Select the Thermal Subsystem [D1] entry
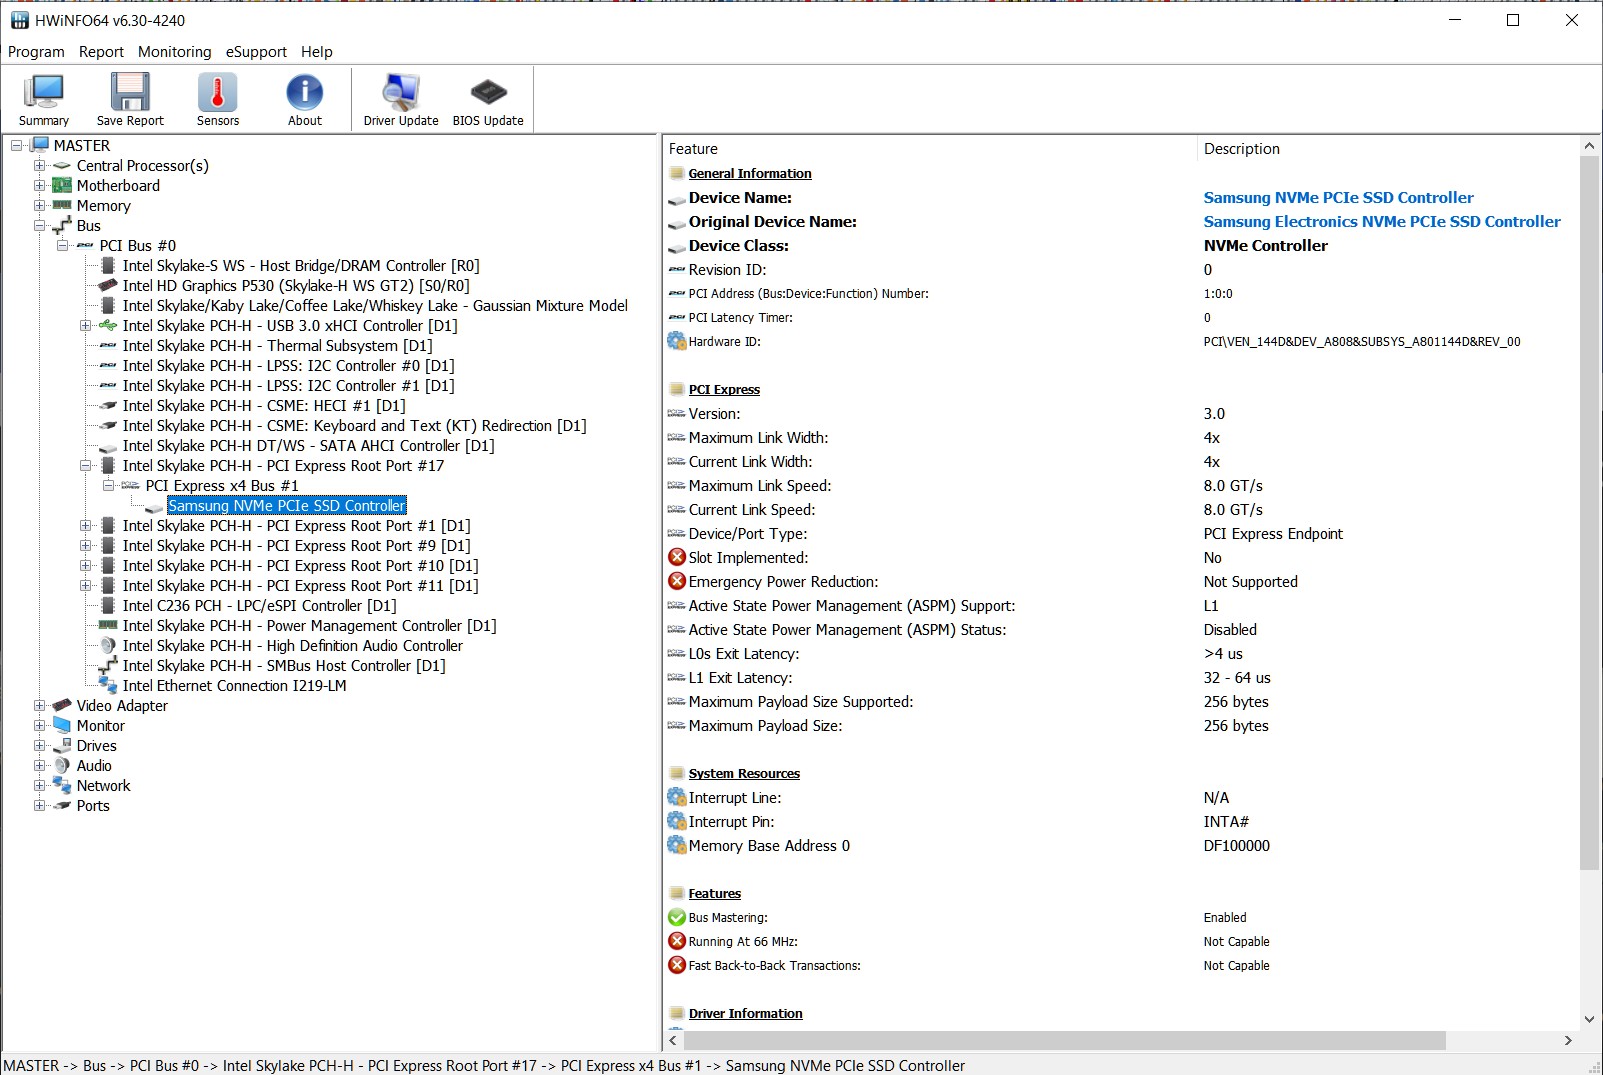This screenshot has width=1603, height=1075. coord(277,346)
